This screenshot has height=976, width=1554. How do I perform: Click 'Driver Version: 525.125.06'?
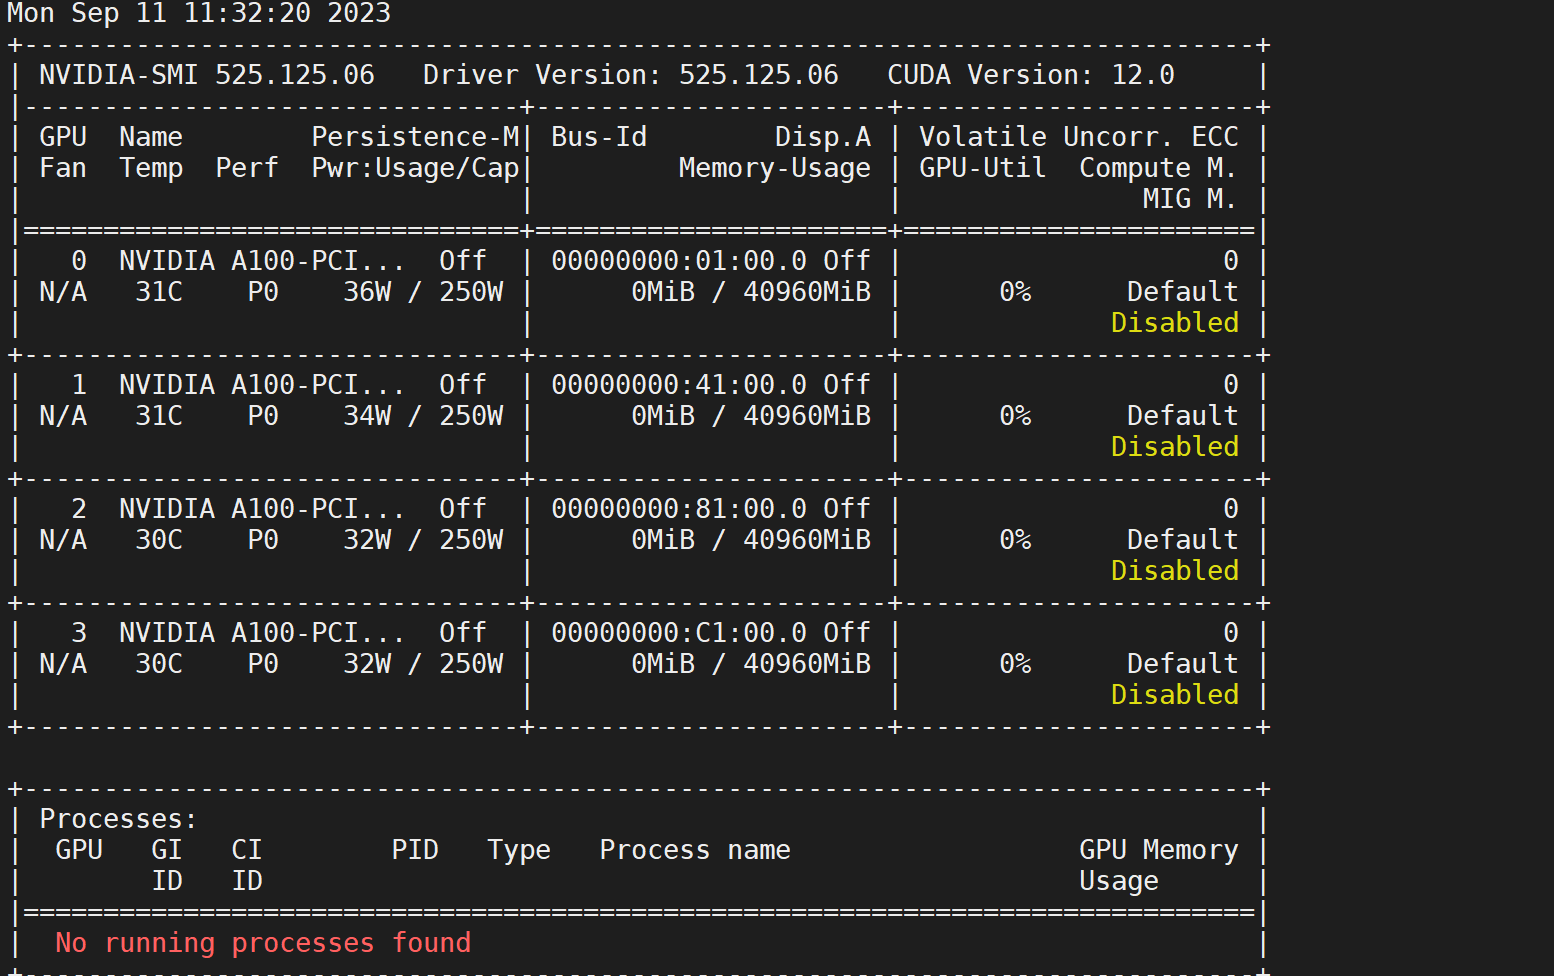click(x=631, y=75)
